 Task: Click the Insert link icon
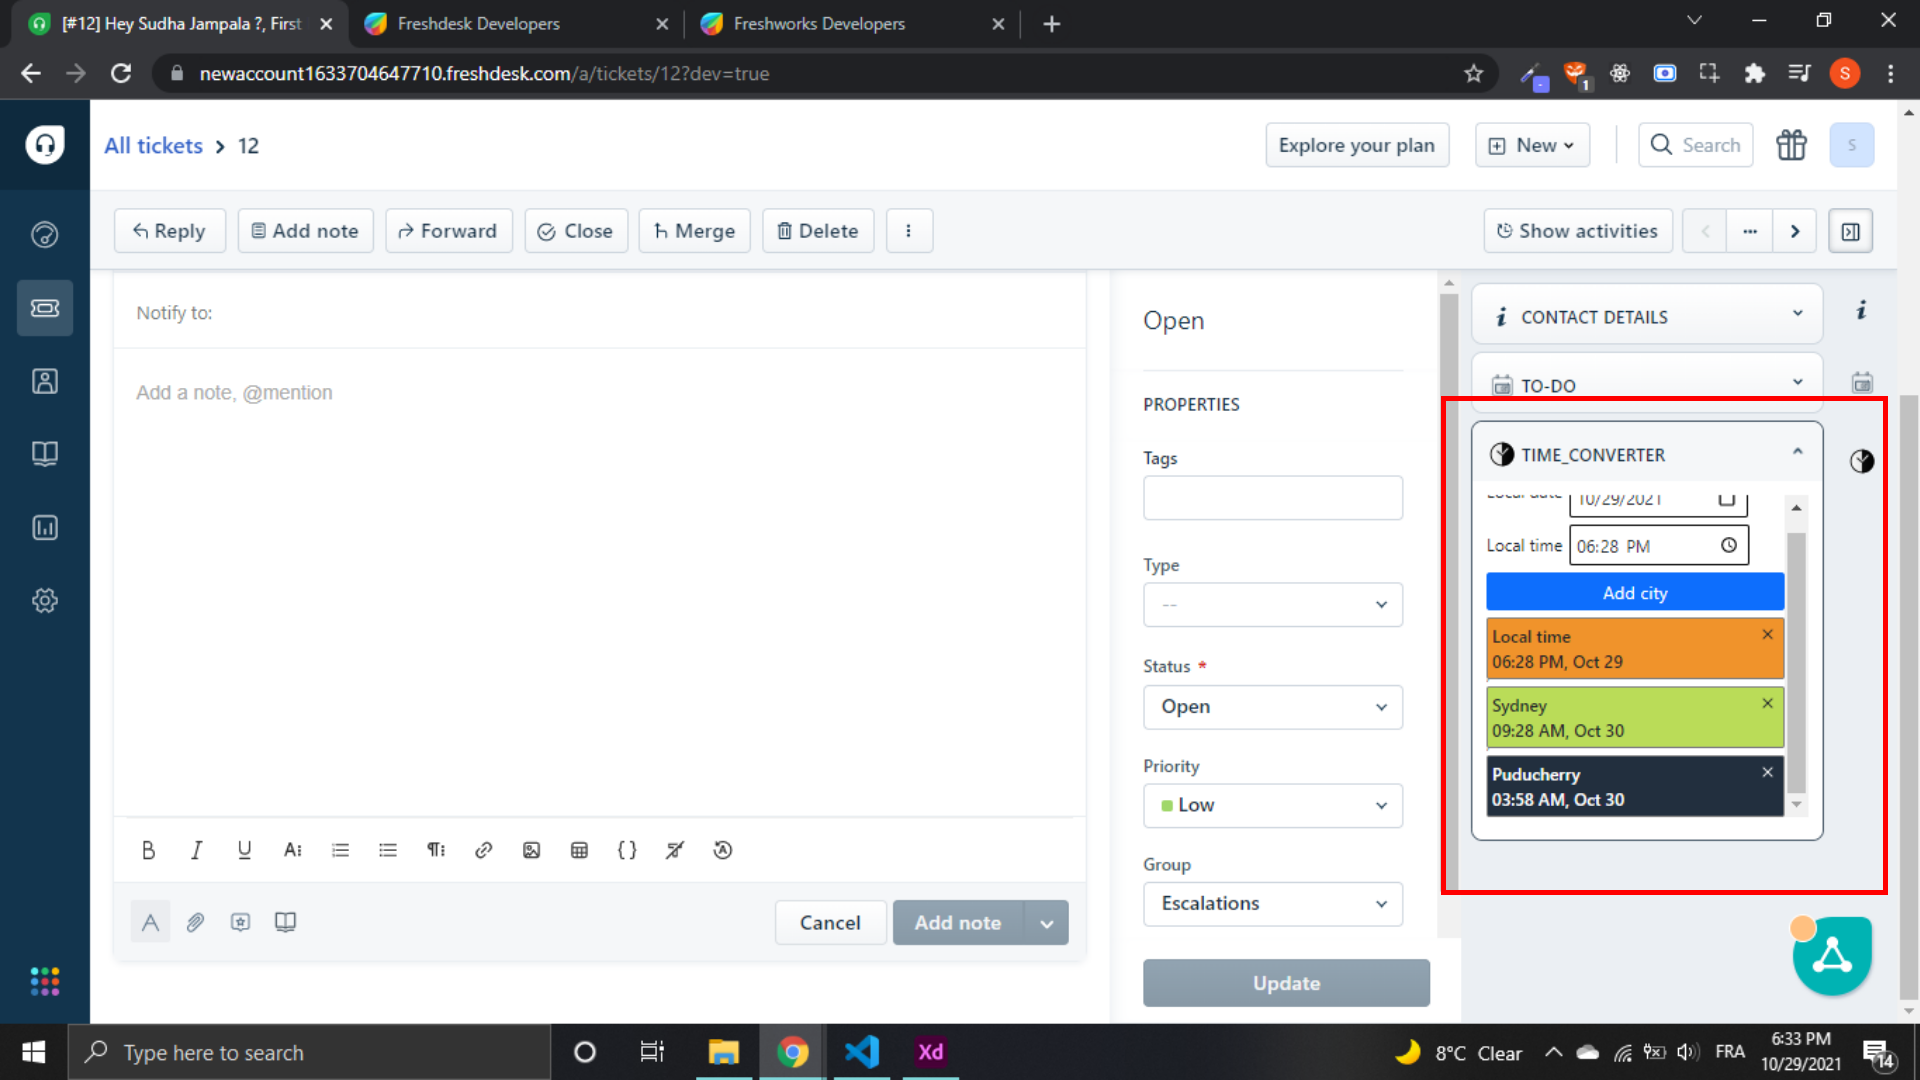[483, 850]
